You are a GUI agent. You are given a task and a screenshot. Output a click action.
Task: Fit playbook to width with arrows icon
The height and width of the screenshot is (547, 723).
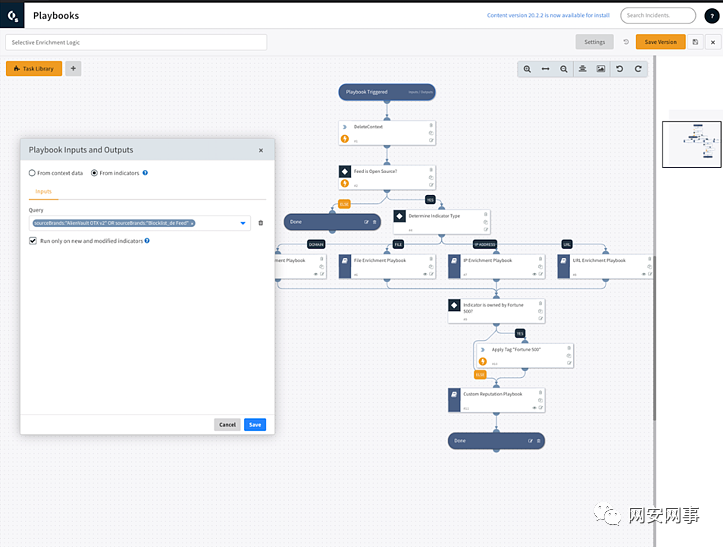click(545, 69)
